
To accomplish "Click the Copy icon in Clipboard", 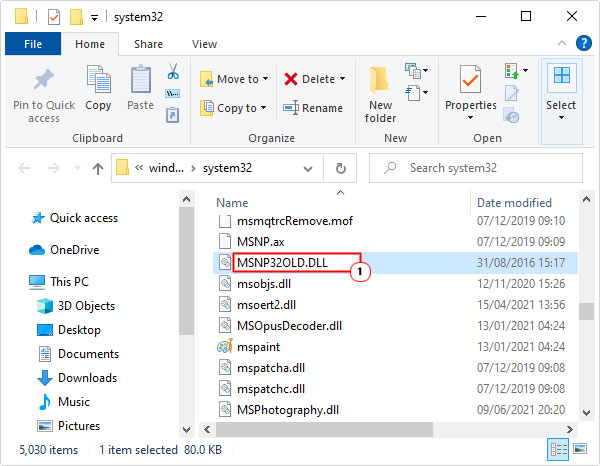I will pos(98,79).
